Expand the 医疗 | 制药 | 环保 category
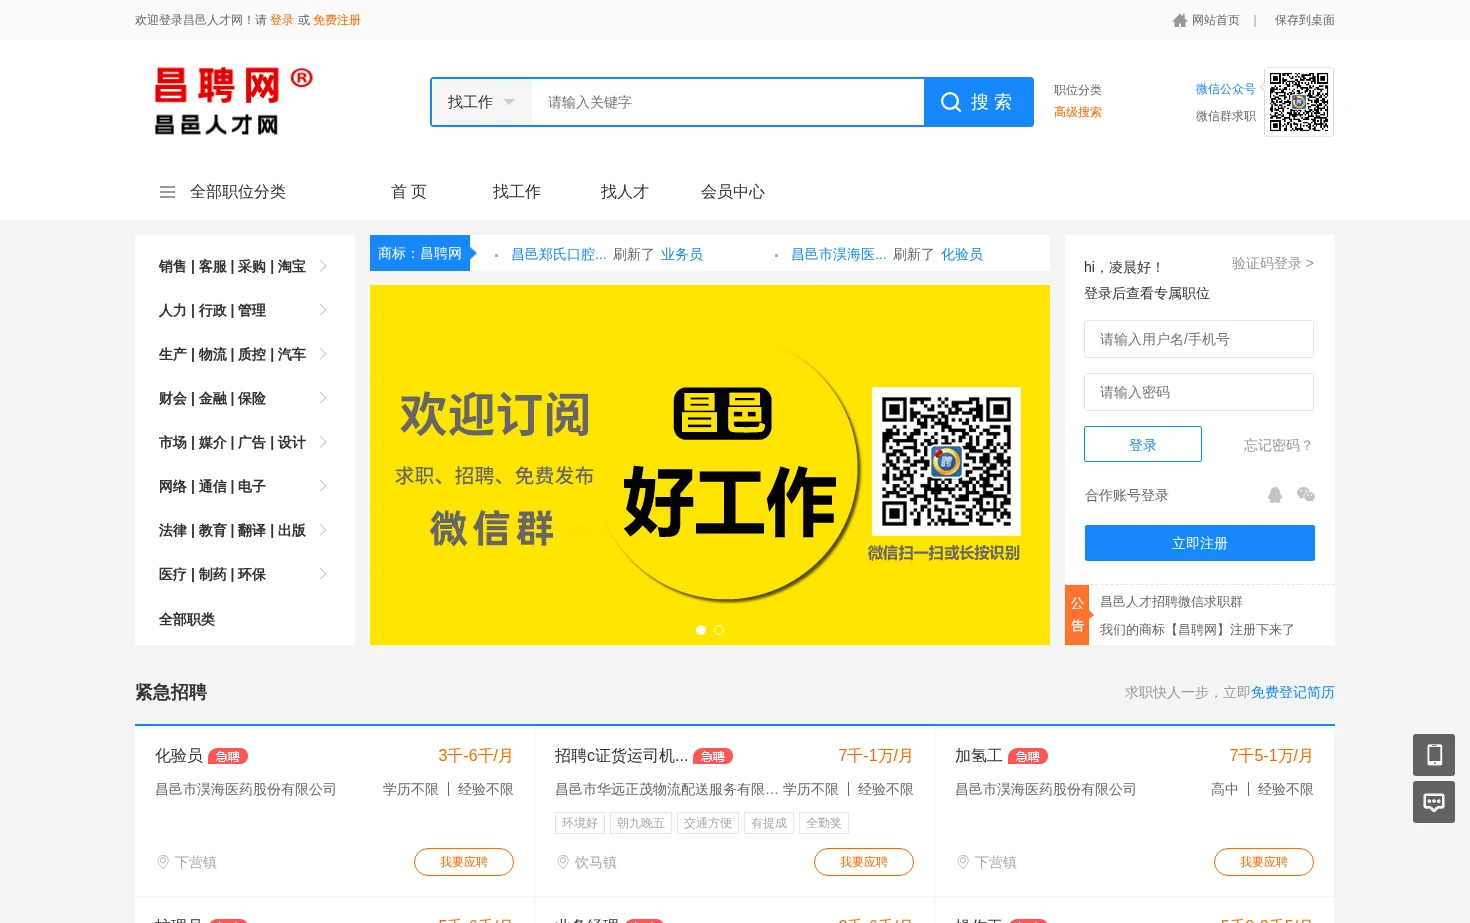1470x923 pixels. (x=245, y=574)
